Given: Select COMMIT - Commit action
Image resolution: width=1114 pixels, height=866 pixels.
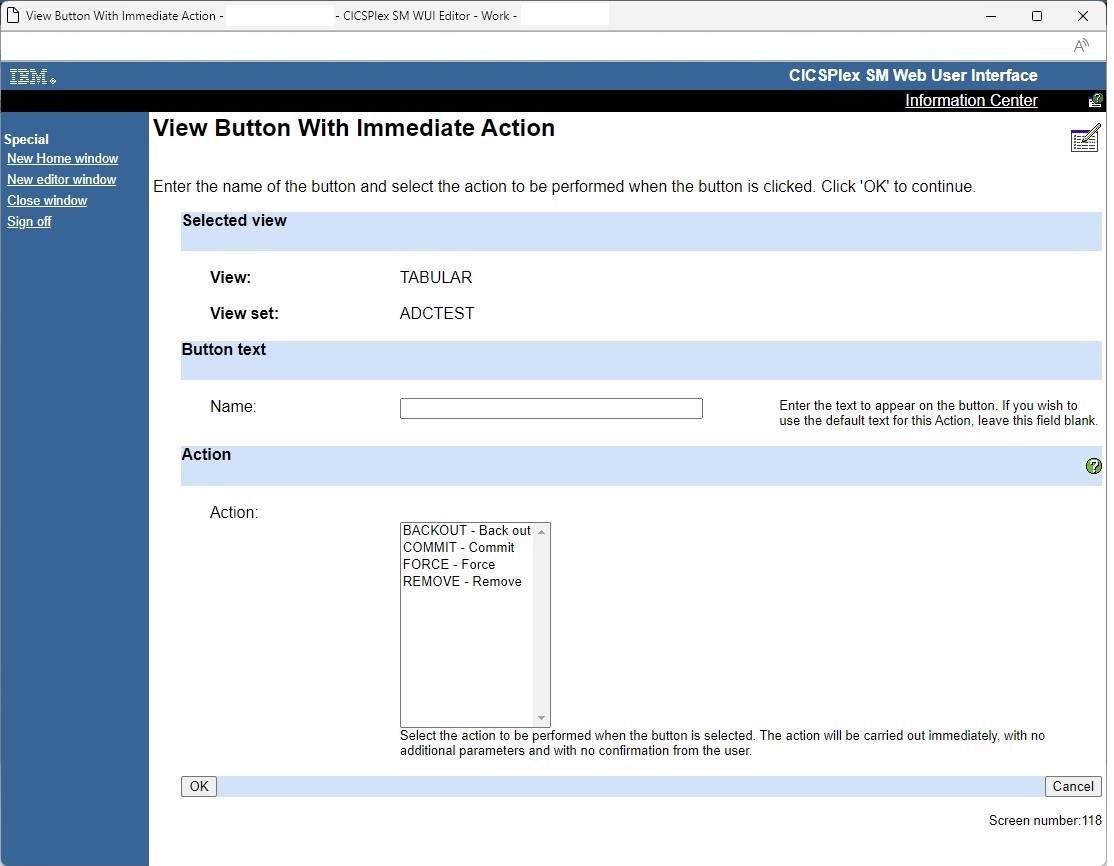Looking at the screenshot, I should tap(467, 548).
